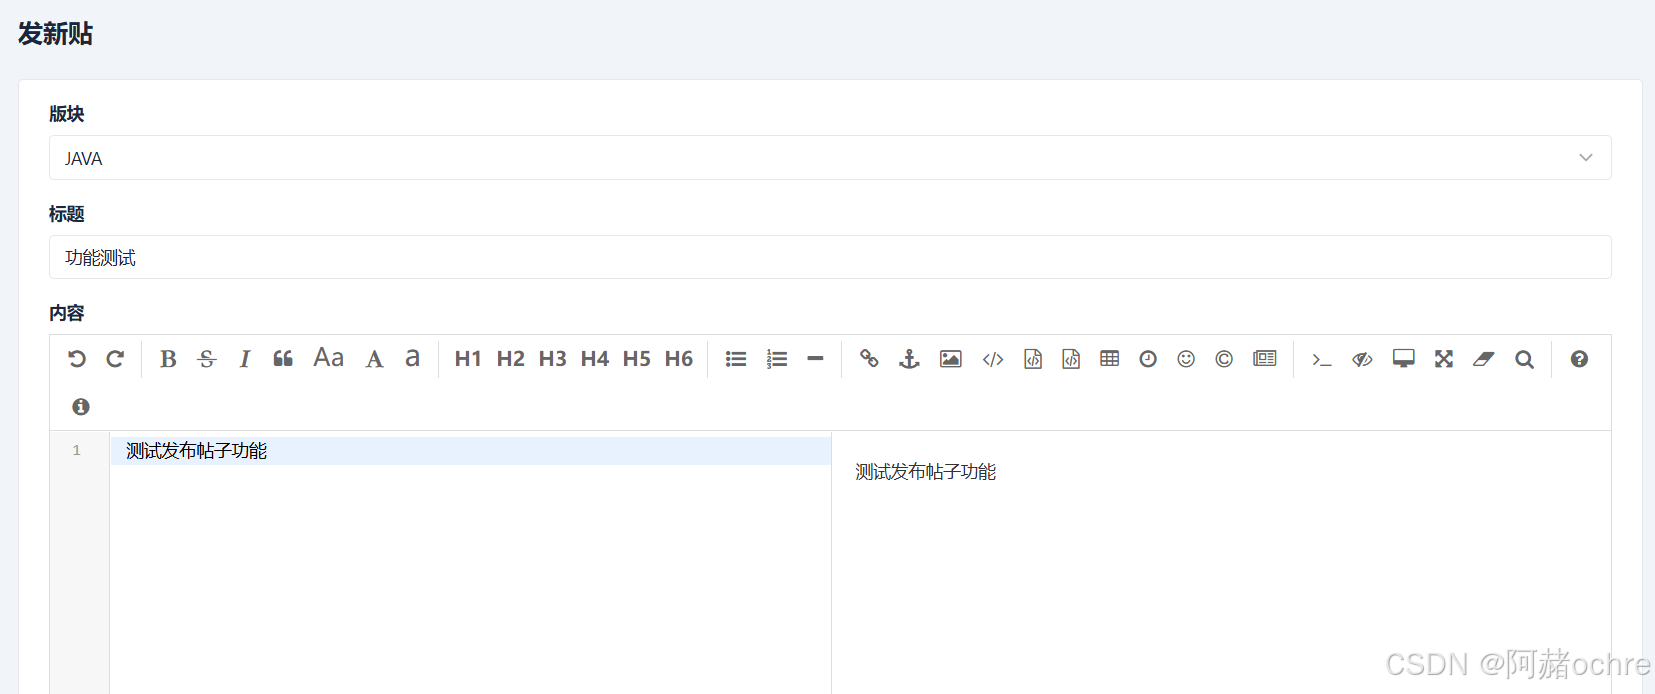The height and width of the screenshot is (694, 1655).
Task: Insert code block icon
Action: pyautogui.click(x=1071, y=359)
